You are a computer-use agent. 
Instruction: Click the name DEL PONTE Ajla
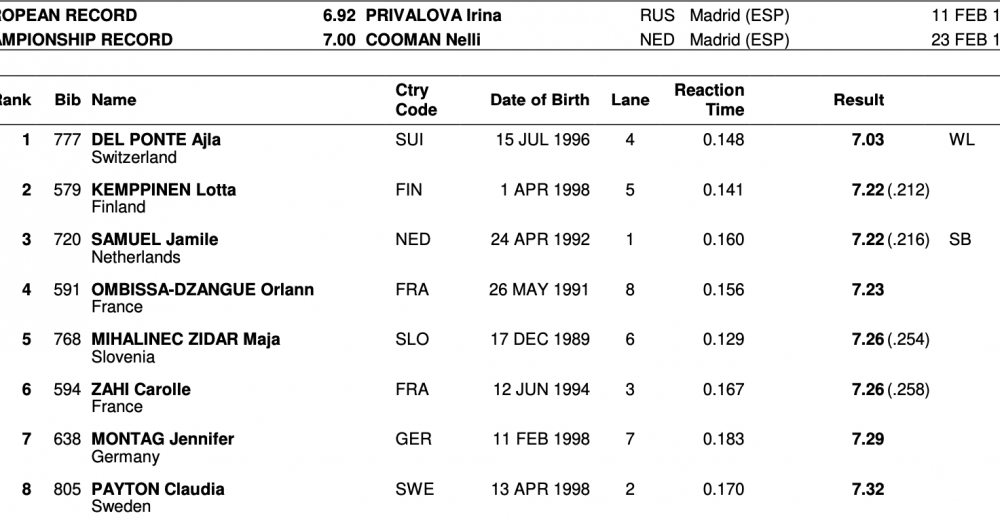coord(156,140)
